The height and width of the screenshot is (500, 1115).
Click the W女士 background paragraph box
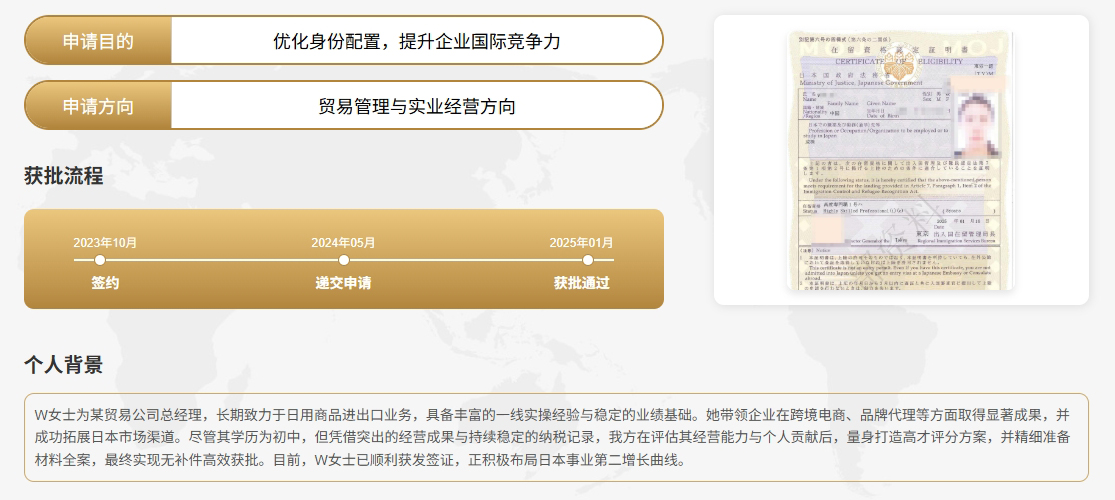(x=556, y=437)
